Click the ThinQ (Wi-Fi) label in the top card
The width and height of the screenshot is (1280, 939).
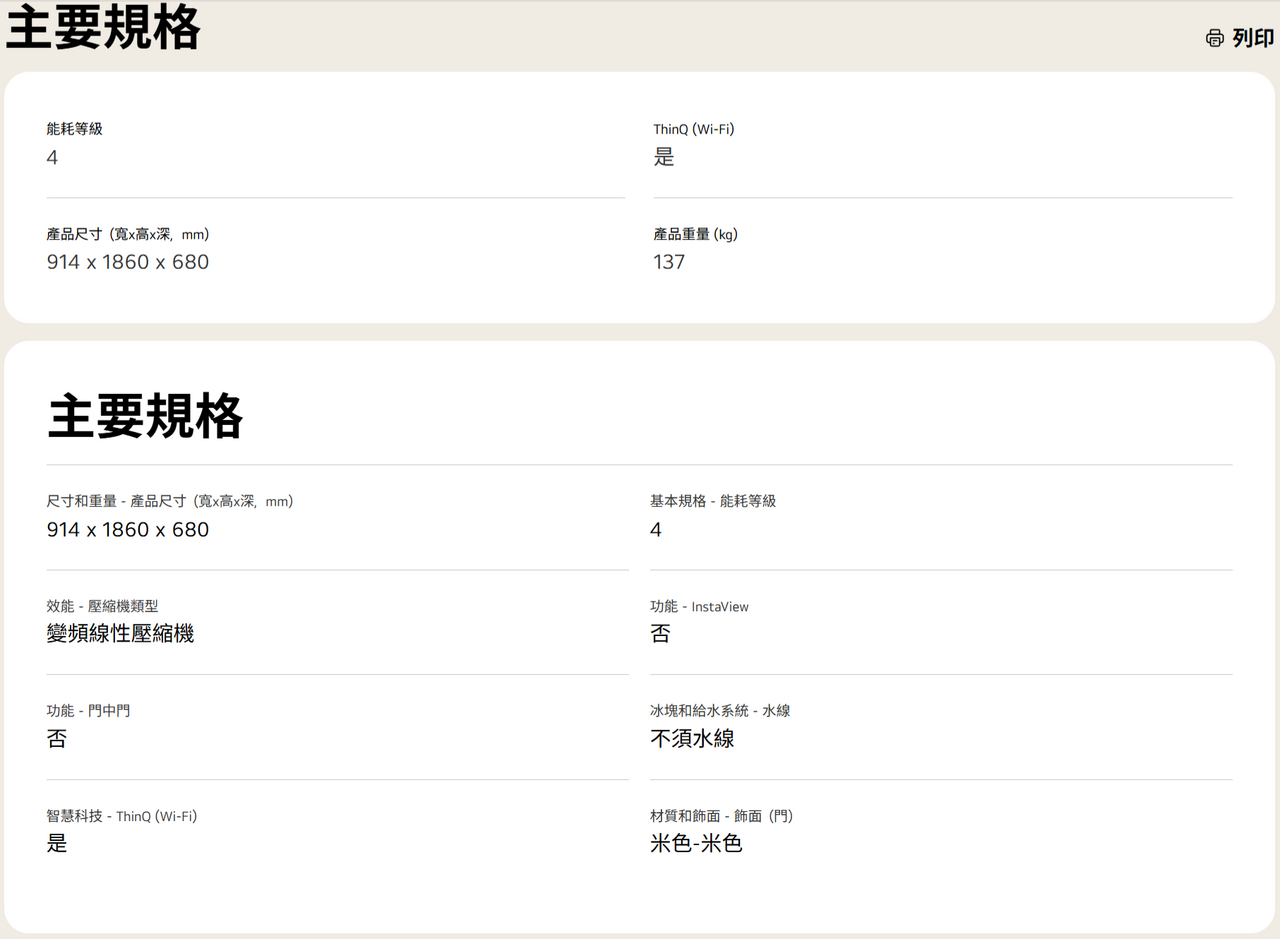click(693, 129)
